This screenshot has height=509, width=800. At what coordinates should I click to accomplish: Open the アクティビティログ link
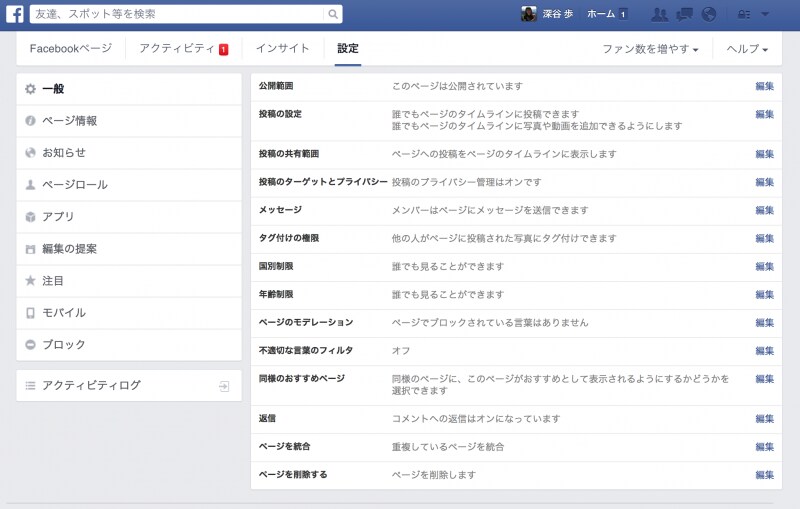(x=129, y=386)
